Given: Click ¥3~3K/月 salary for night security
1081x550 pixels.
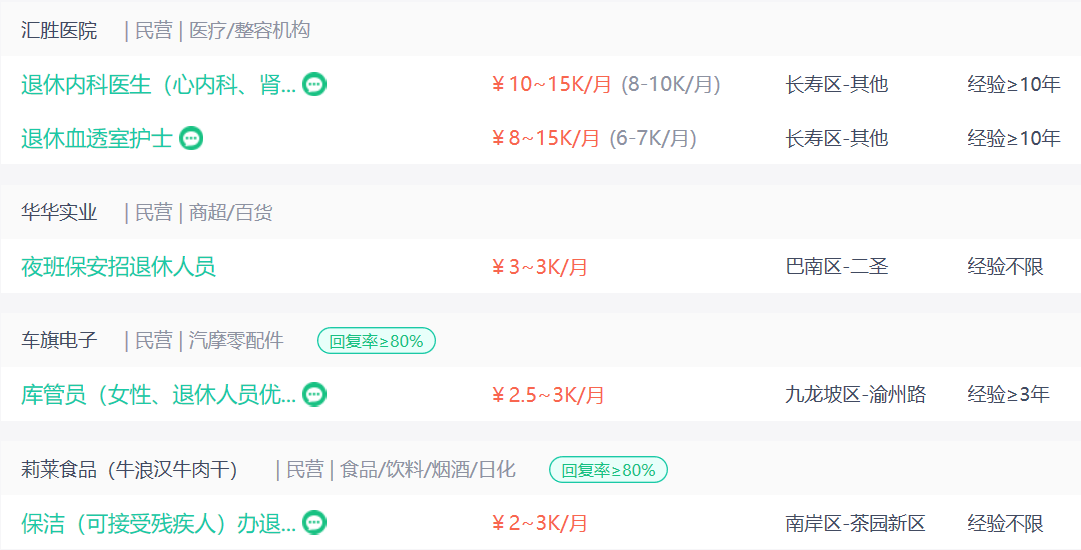Looking at the screenshot, I should coord(540,267).
